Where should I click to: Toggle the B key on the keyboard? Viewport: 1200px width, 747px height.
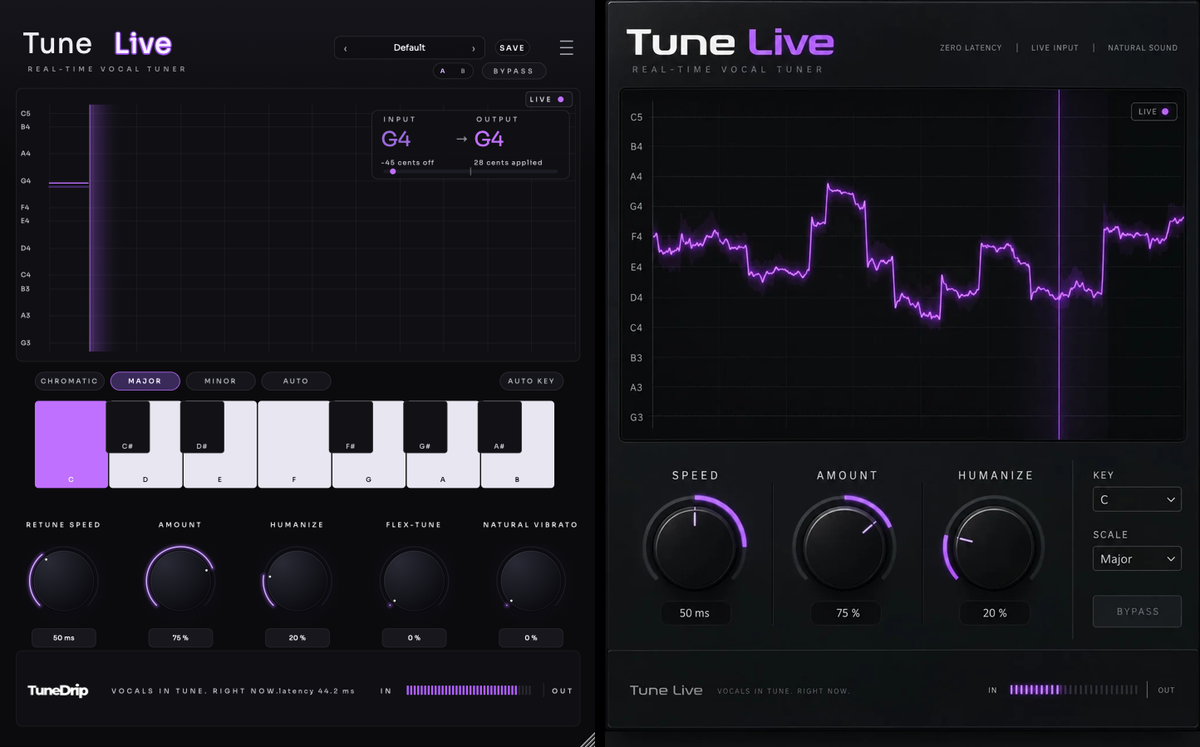pyautogui.click(x=517, y=470)
